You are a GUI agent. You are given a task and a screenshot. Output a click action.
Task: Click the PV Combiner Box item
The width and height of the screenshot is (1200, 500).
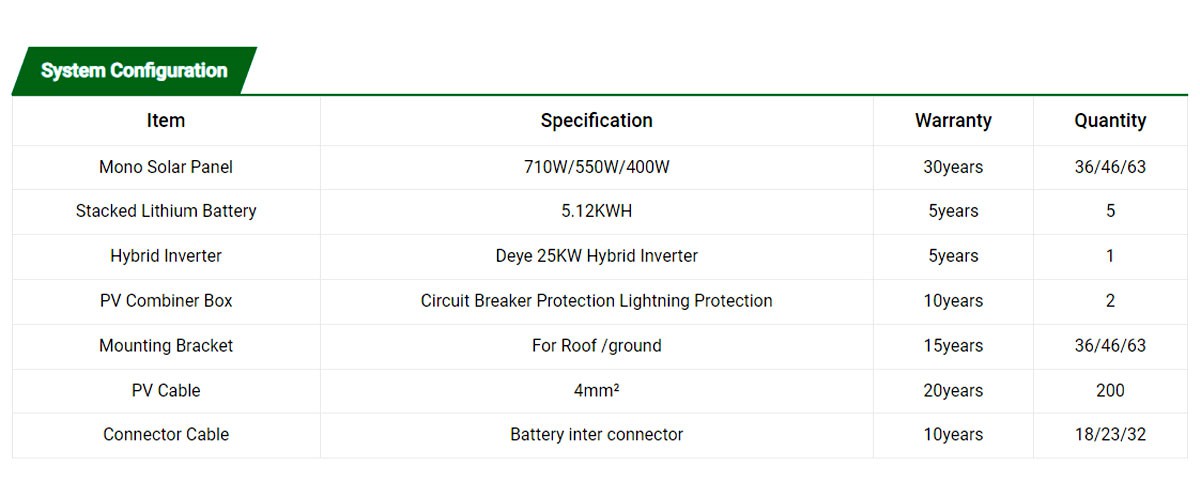(166, 301)
